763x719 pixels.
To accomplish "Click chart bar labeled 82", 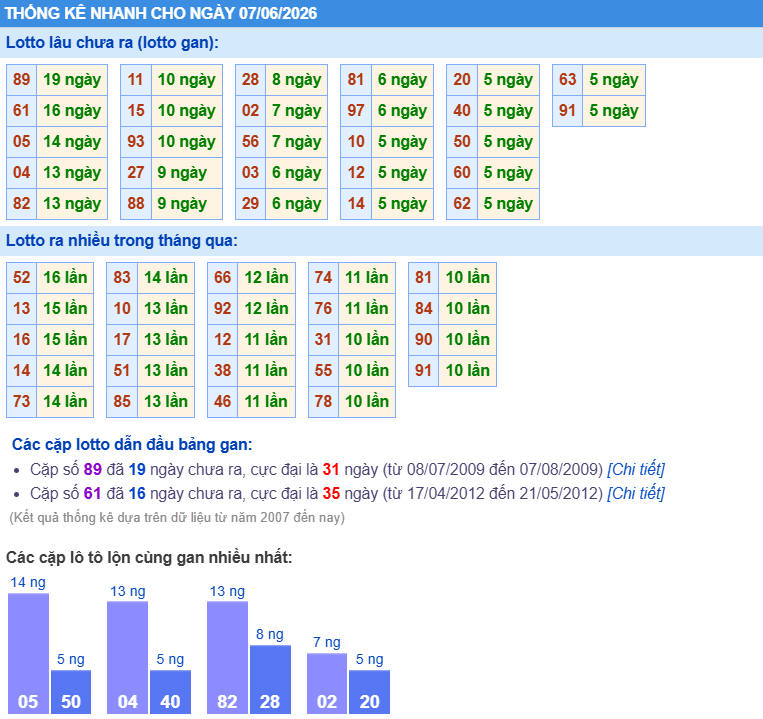I will (227, 657).
